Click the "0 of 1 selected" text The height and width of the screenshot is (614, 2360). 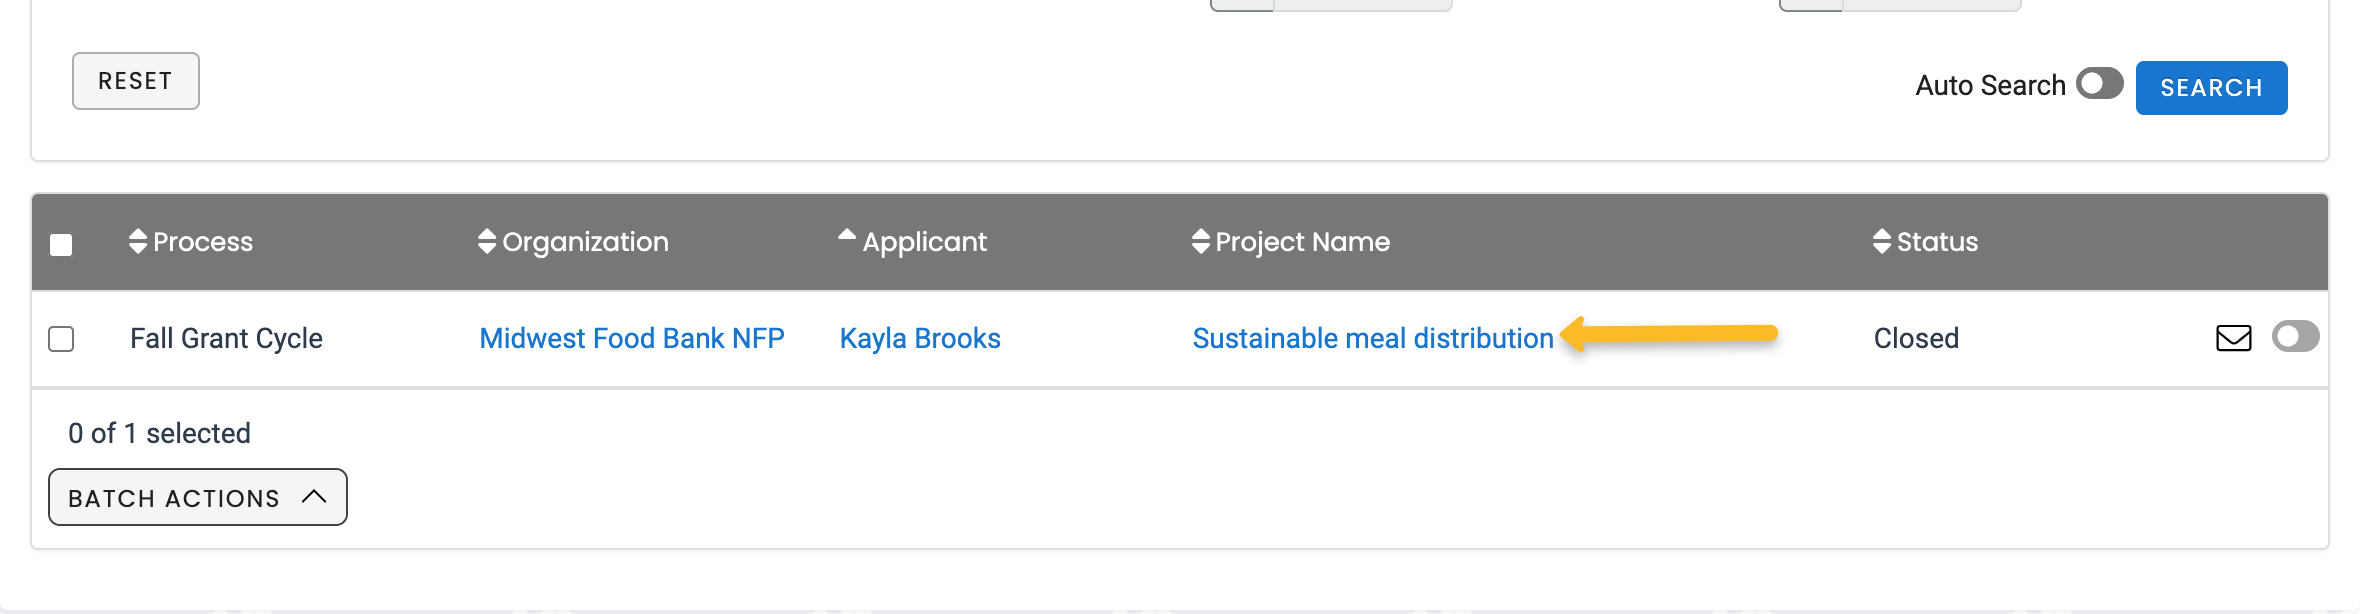click(159, 433)
